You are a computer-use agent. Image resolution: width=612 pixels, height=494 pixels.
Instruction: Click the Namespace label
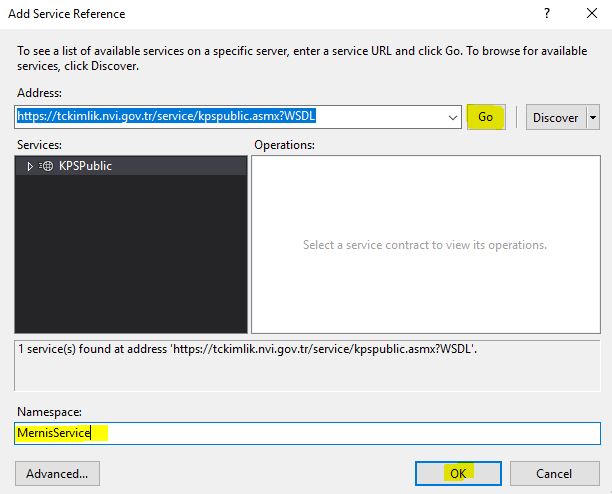tap(50, 412)
